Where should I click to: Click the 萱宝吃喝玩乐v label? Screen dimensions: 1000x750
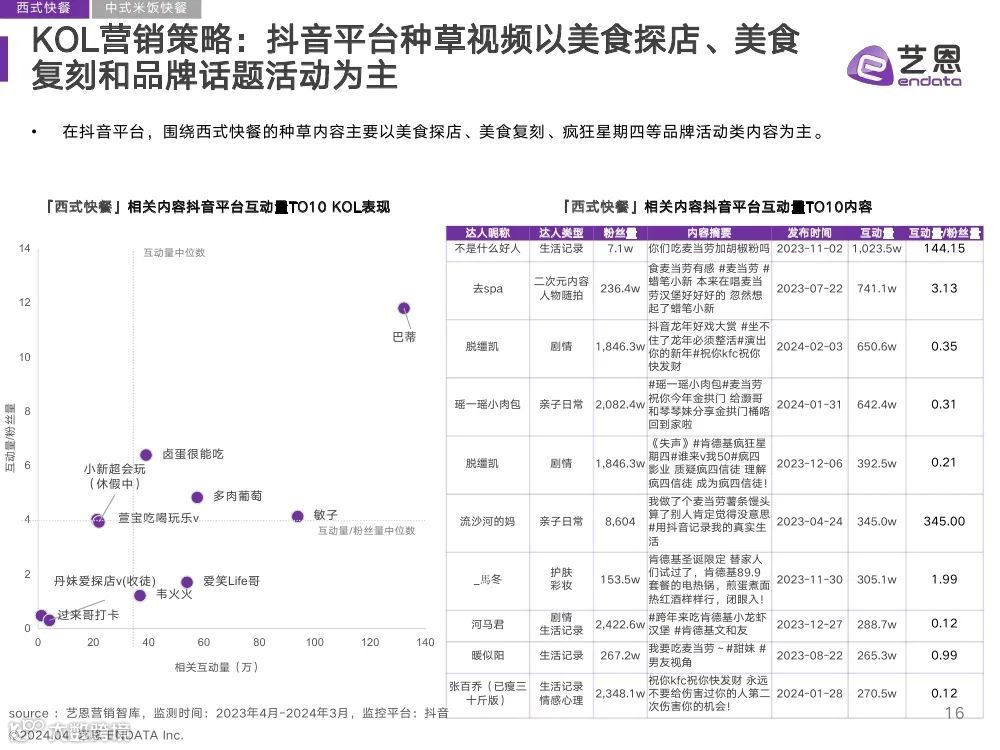(159, 518)
